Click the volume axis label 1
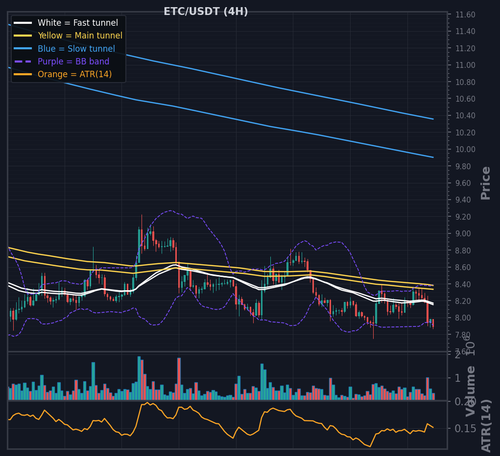 458,378
